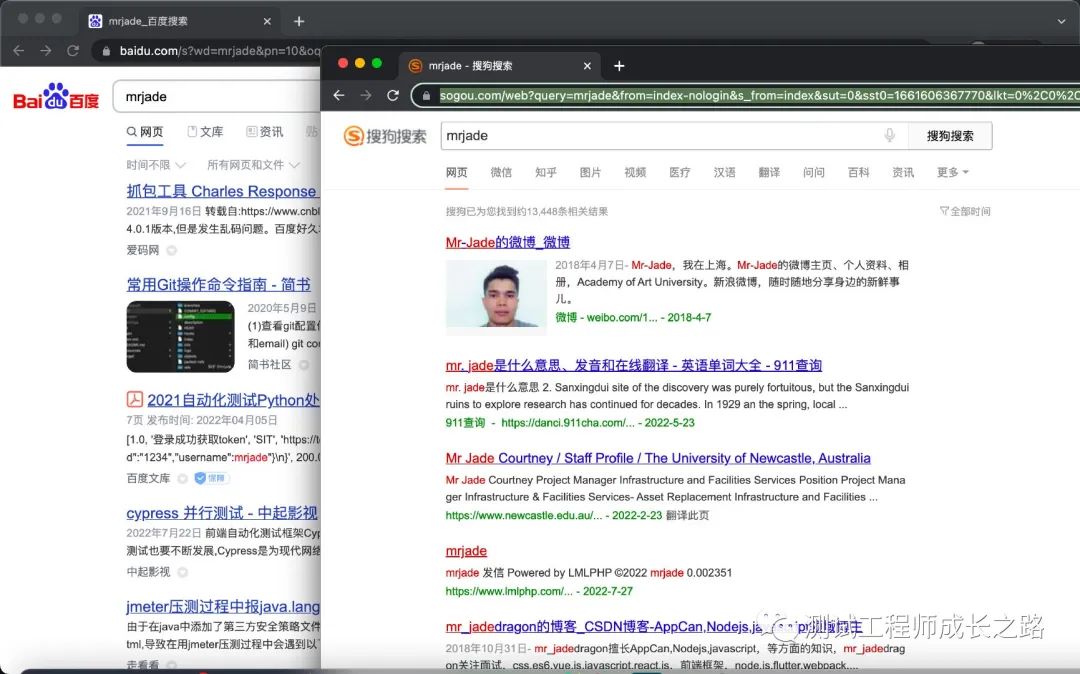Switch to the 视频 tab in Sogou

(635, 172)
